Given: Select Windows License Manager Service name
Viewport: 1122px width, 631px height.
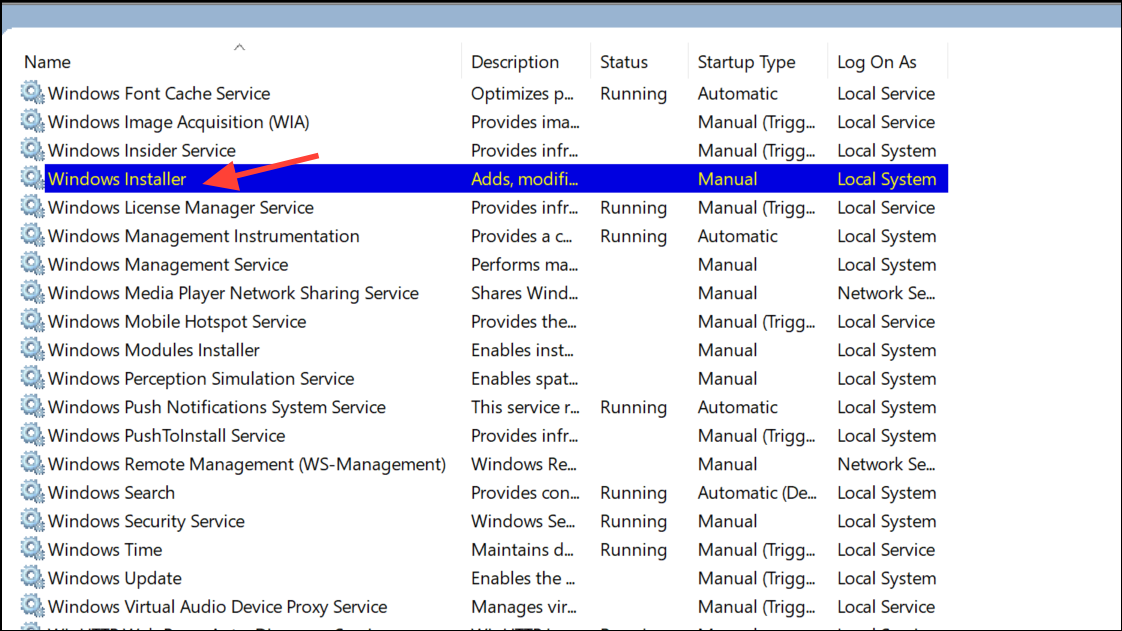Looking at the screenshot, I should click(181, 208).
